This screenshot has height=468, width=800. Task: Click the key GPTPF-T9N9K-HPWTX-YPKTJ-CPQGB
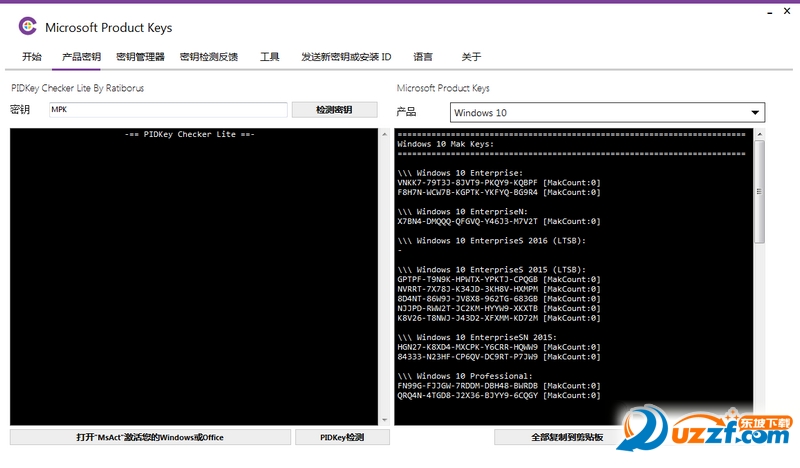(x=467, y=280)
